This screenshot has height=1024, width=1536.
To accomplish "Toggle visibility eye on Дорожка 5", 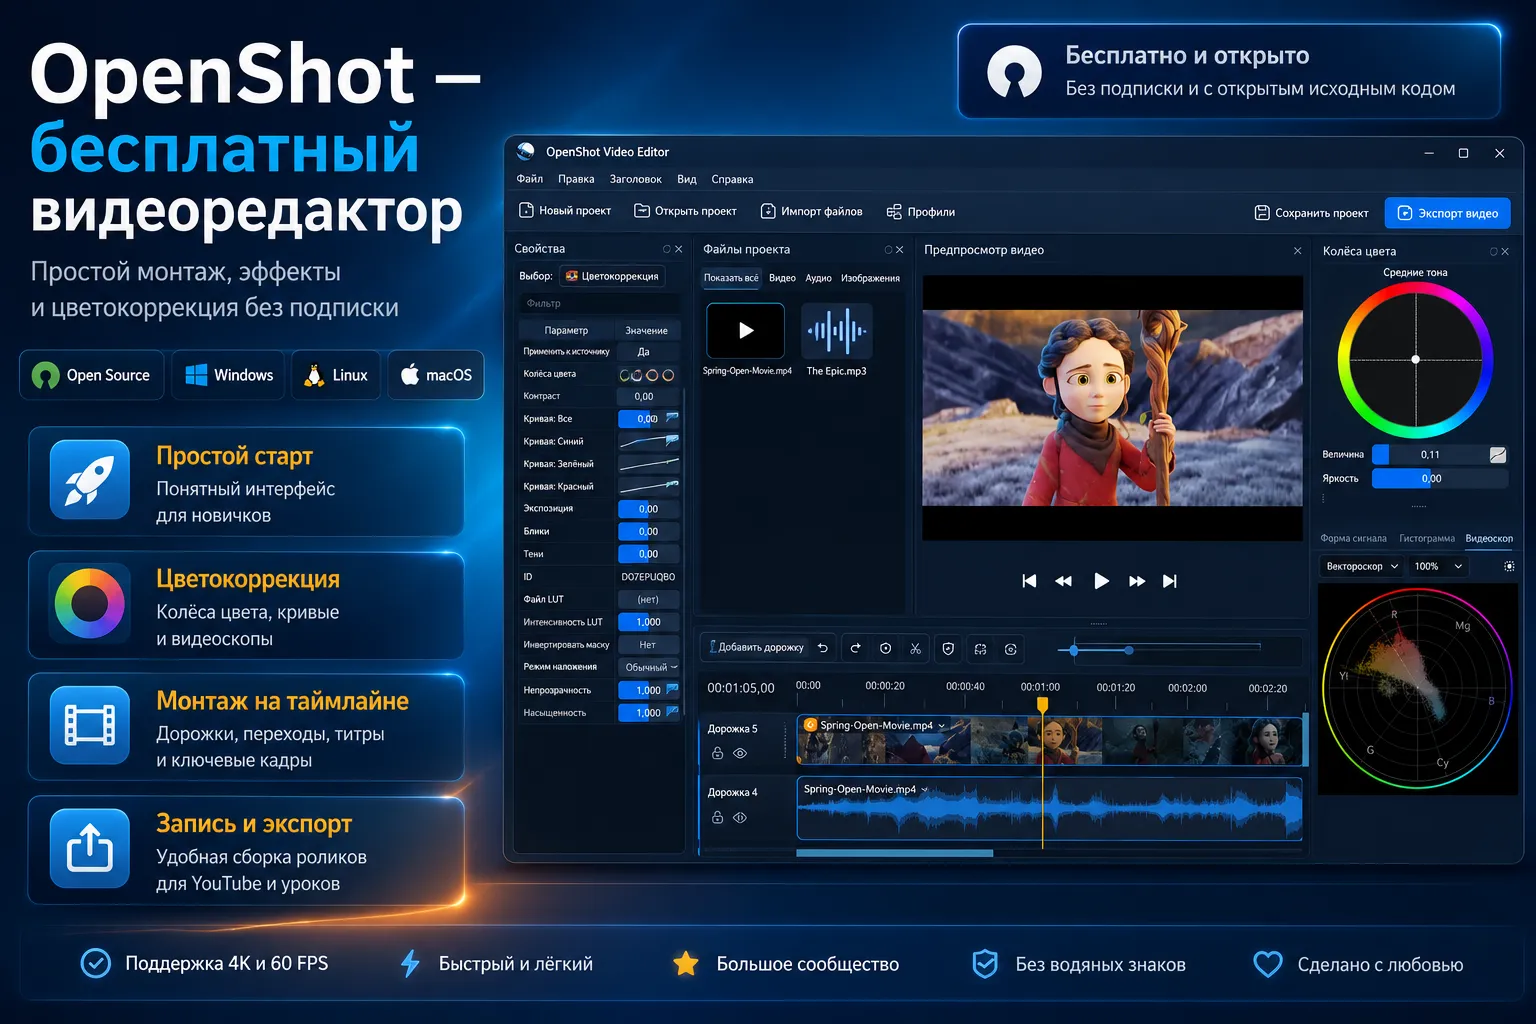I will (x=740, y=753).
